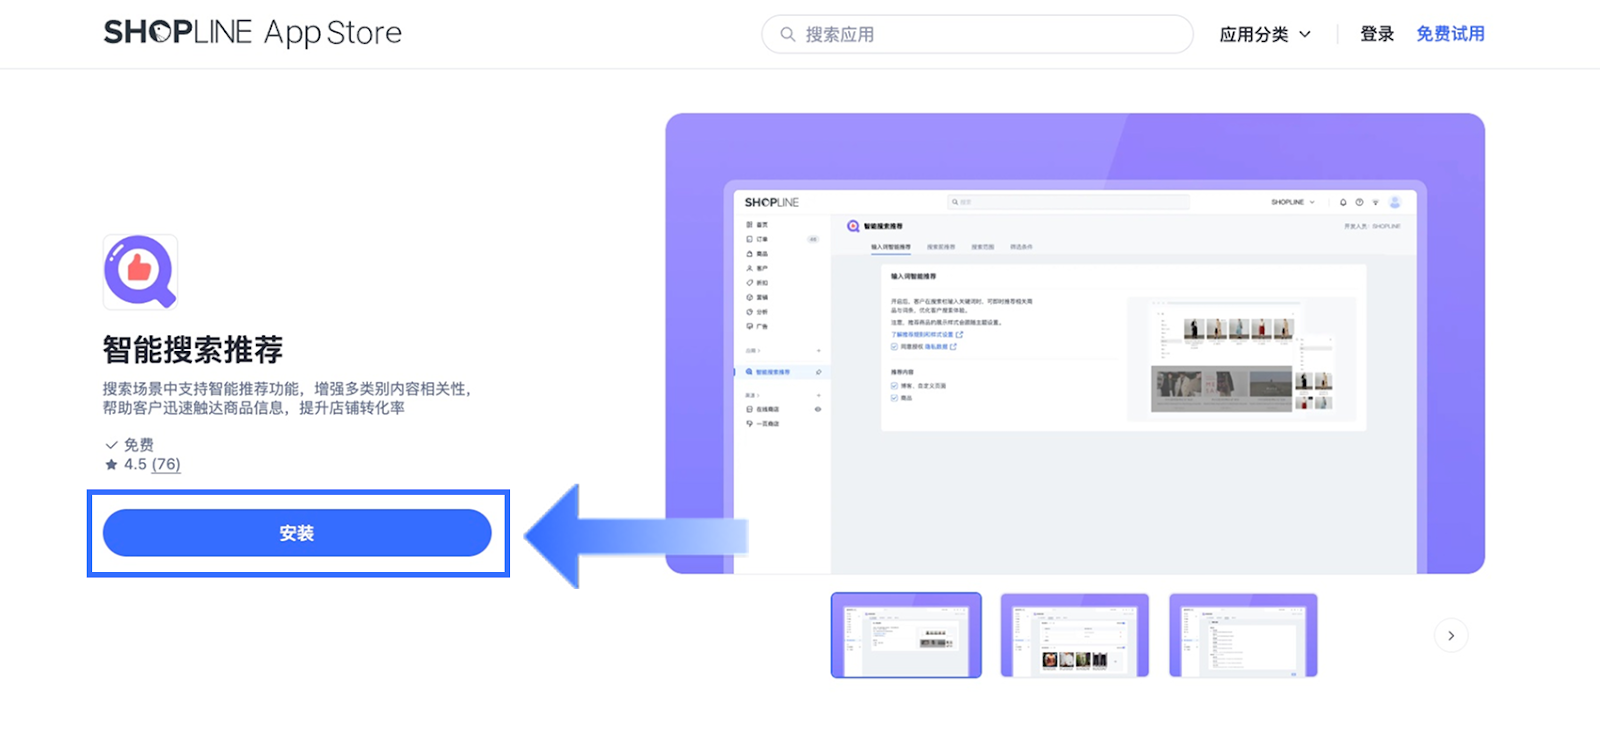
Task: Install the app with the 安装 button
Action: pos(297,533)
